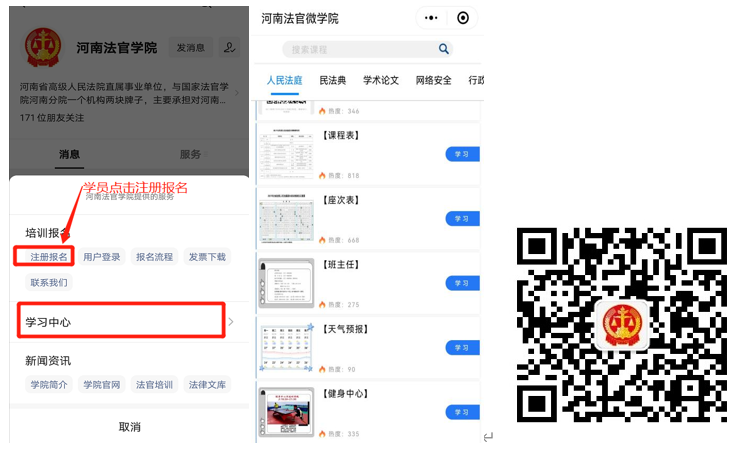Viewport: 745px width, 462px height.
Task: Open the 【座次表】 thumbnail
Action: [286, 218]
